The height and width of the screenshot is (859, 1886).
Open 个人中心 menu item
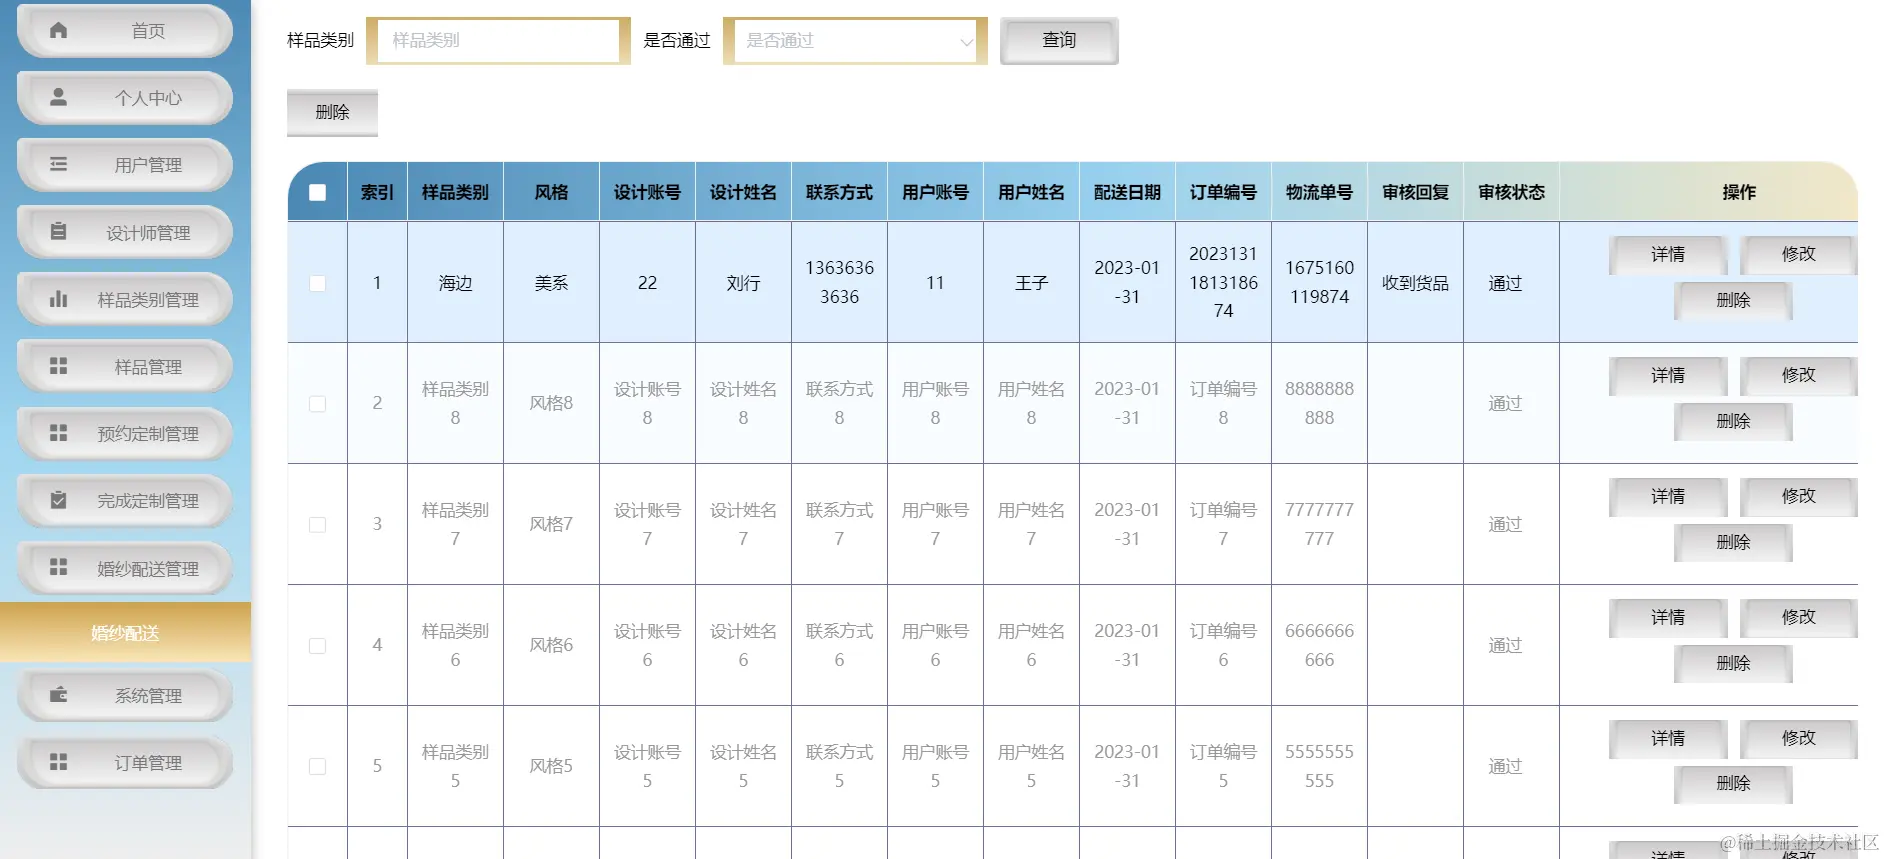125,98
